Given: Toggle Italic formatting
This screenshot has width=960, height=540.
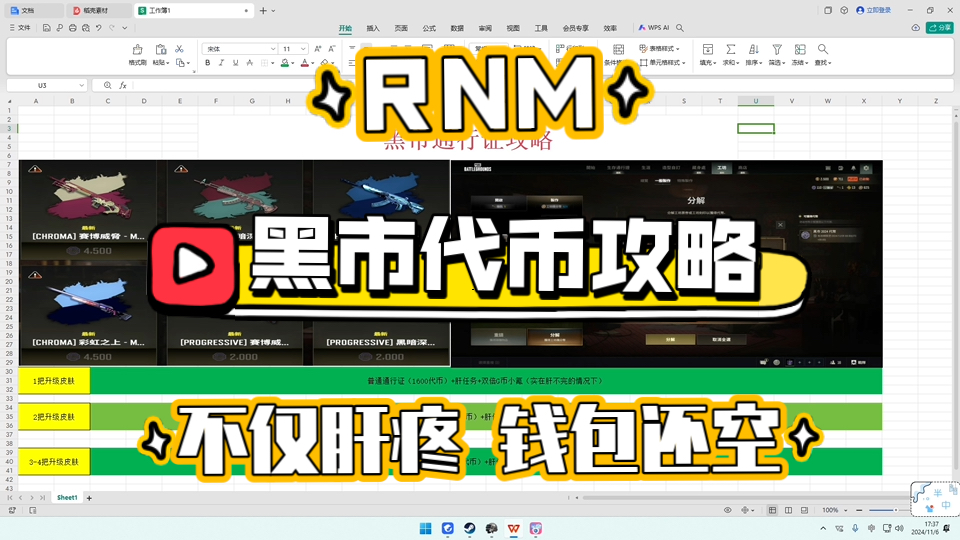Looking at the screenshot, I should tap(221, 62).
